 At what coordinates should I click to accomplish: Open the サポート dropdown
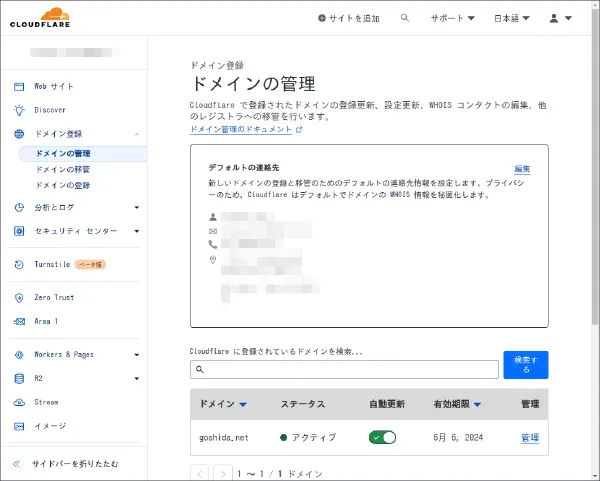[x=453, y=18]
